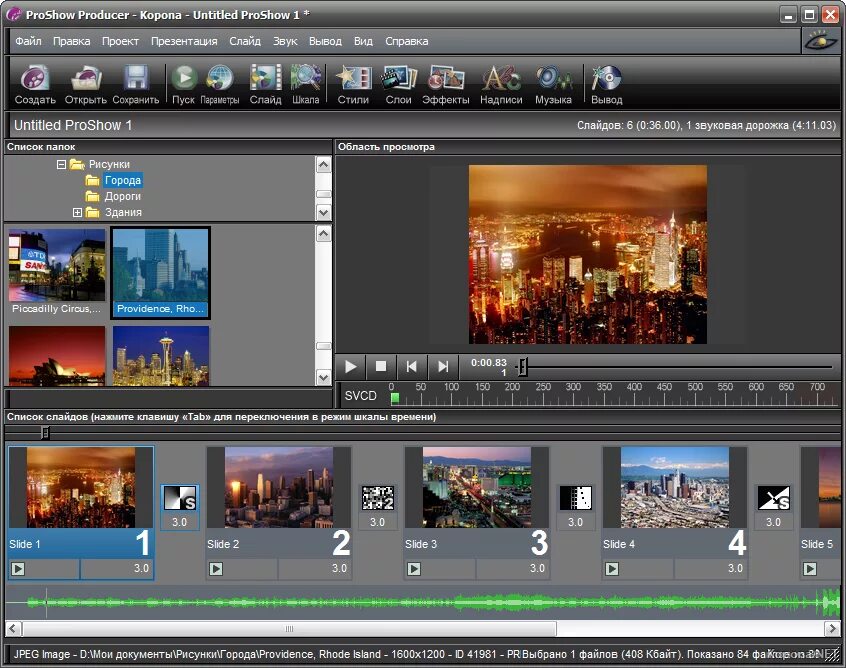Select Piccadilly Circus thumbnail
This screenshot has height=668, width=846.
(57, 271)
